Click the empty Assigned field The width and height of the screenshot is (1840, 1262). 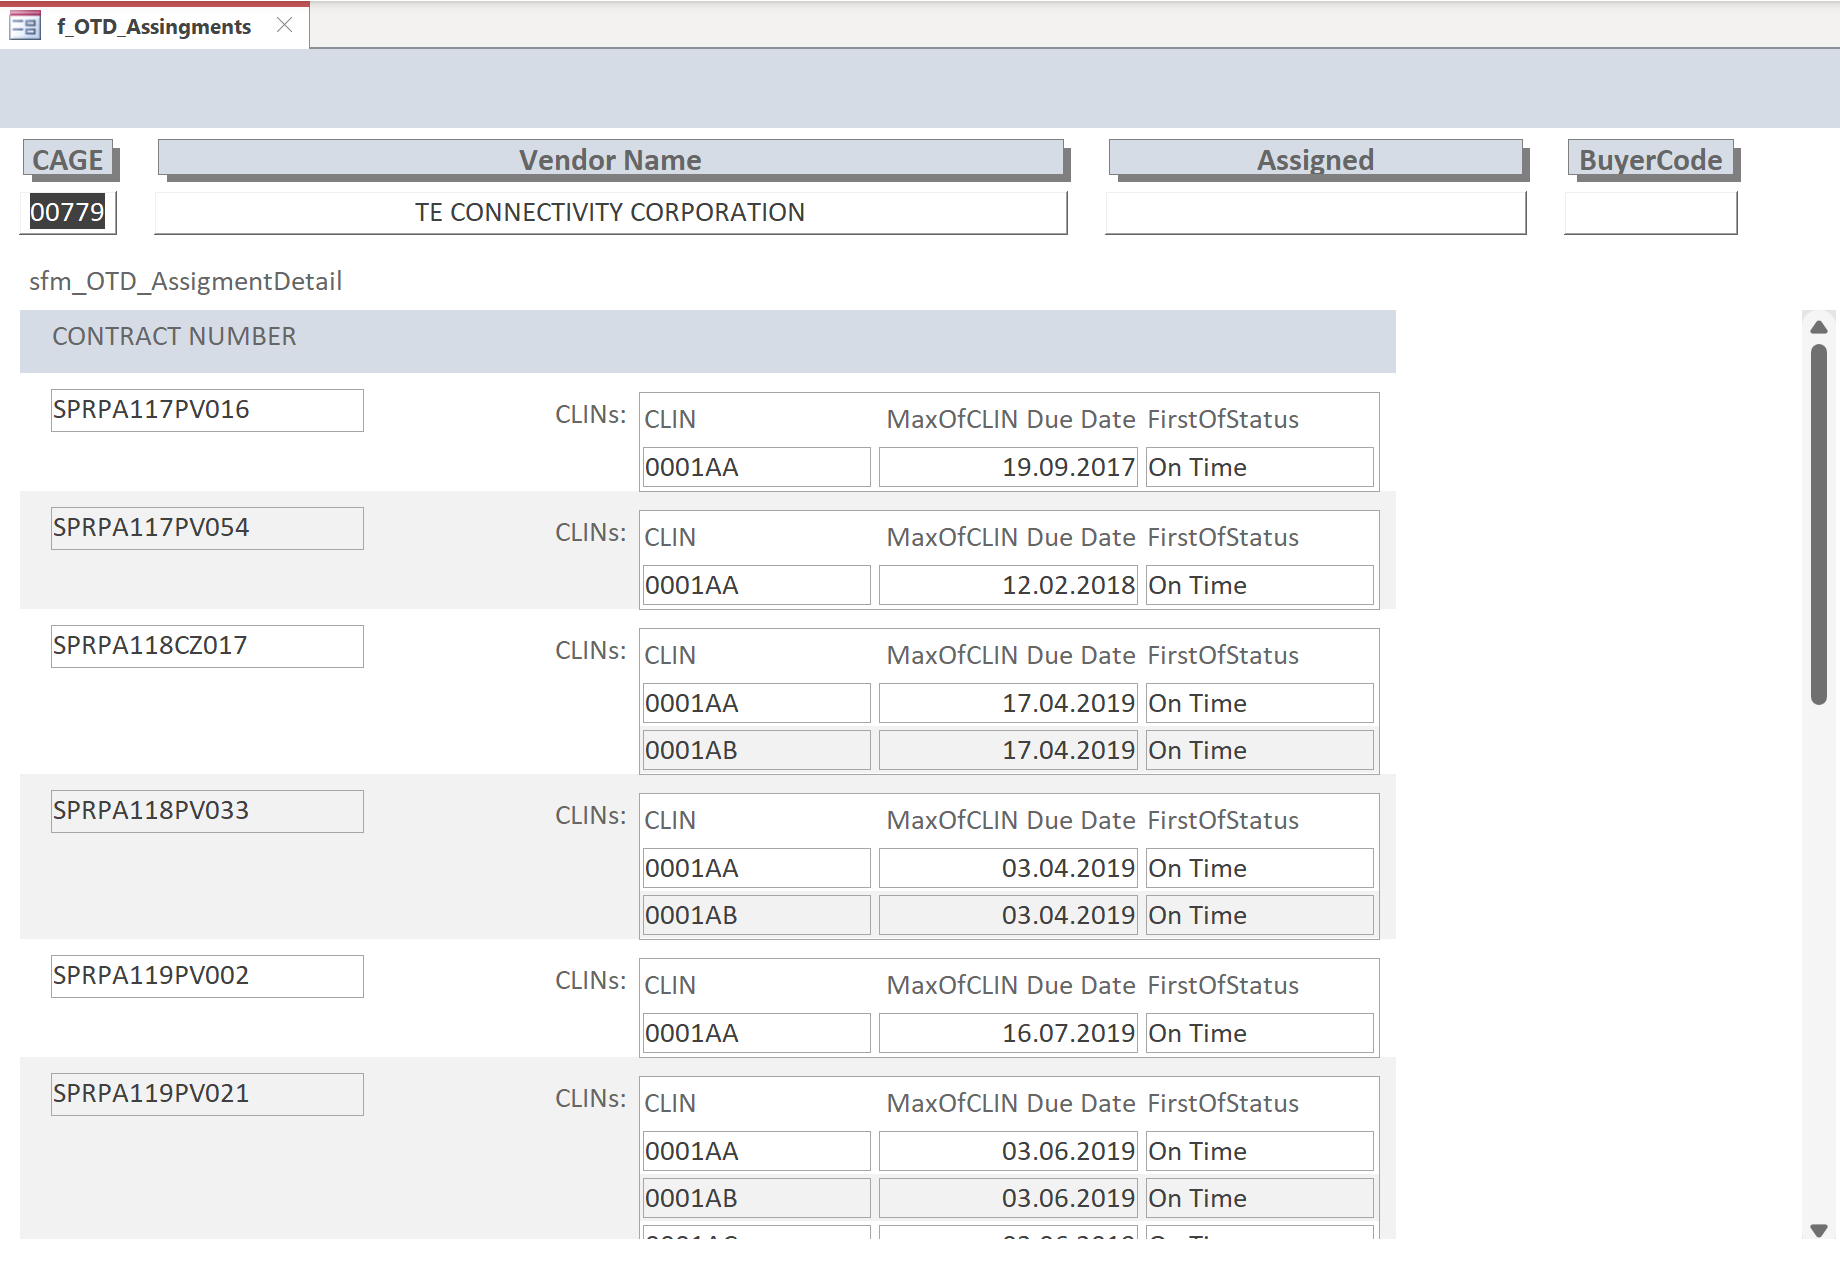click(1315, 213)
